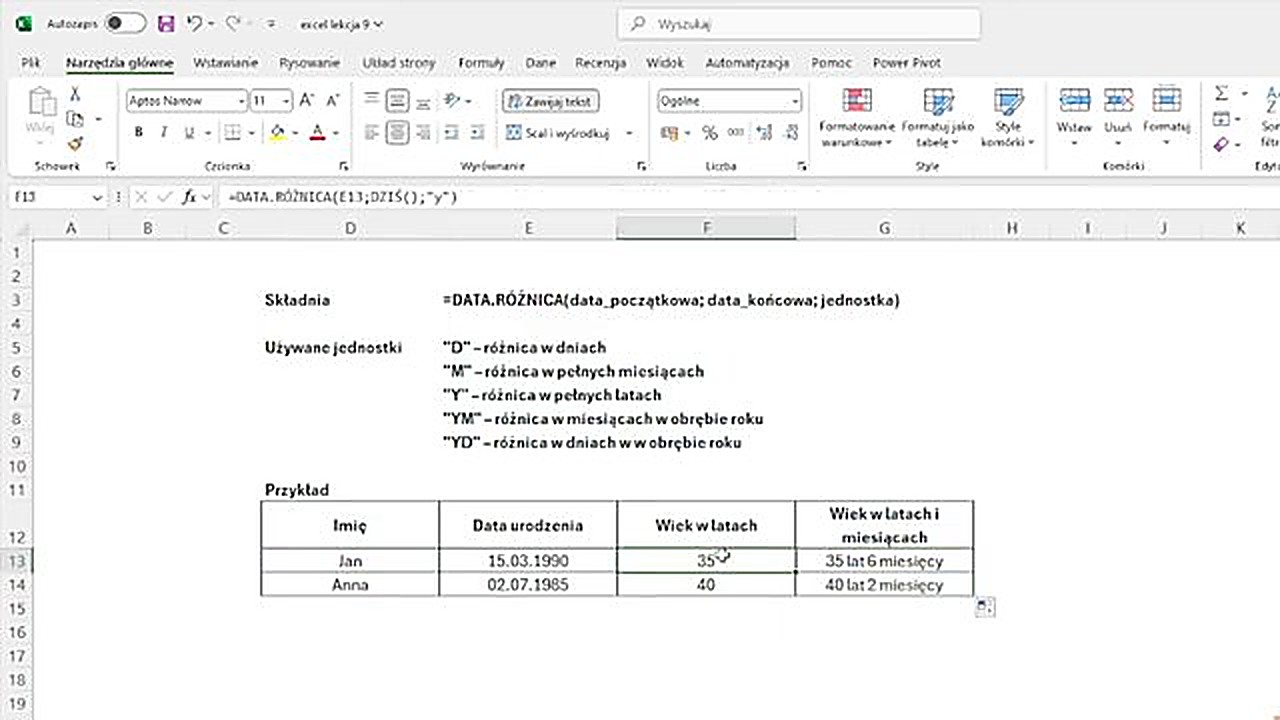Click the Usuń cells icon
This screenshot has width=1280, height=720.
(x=1118, y=110)
